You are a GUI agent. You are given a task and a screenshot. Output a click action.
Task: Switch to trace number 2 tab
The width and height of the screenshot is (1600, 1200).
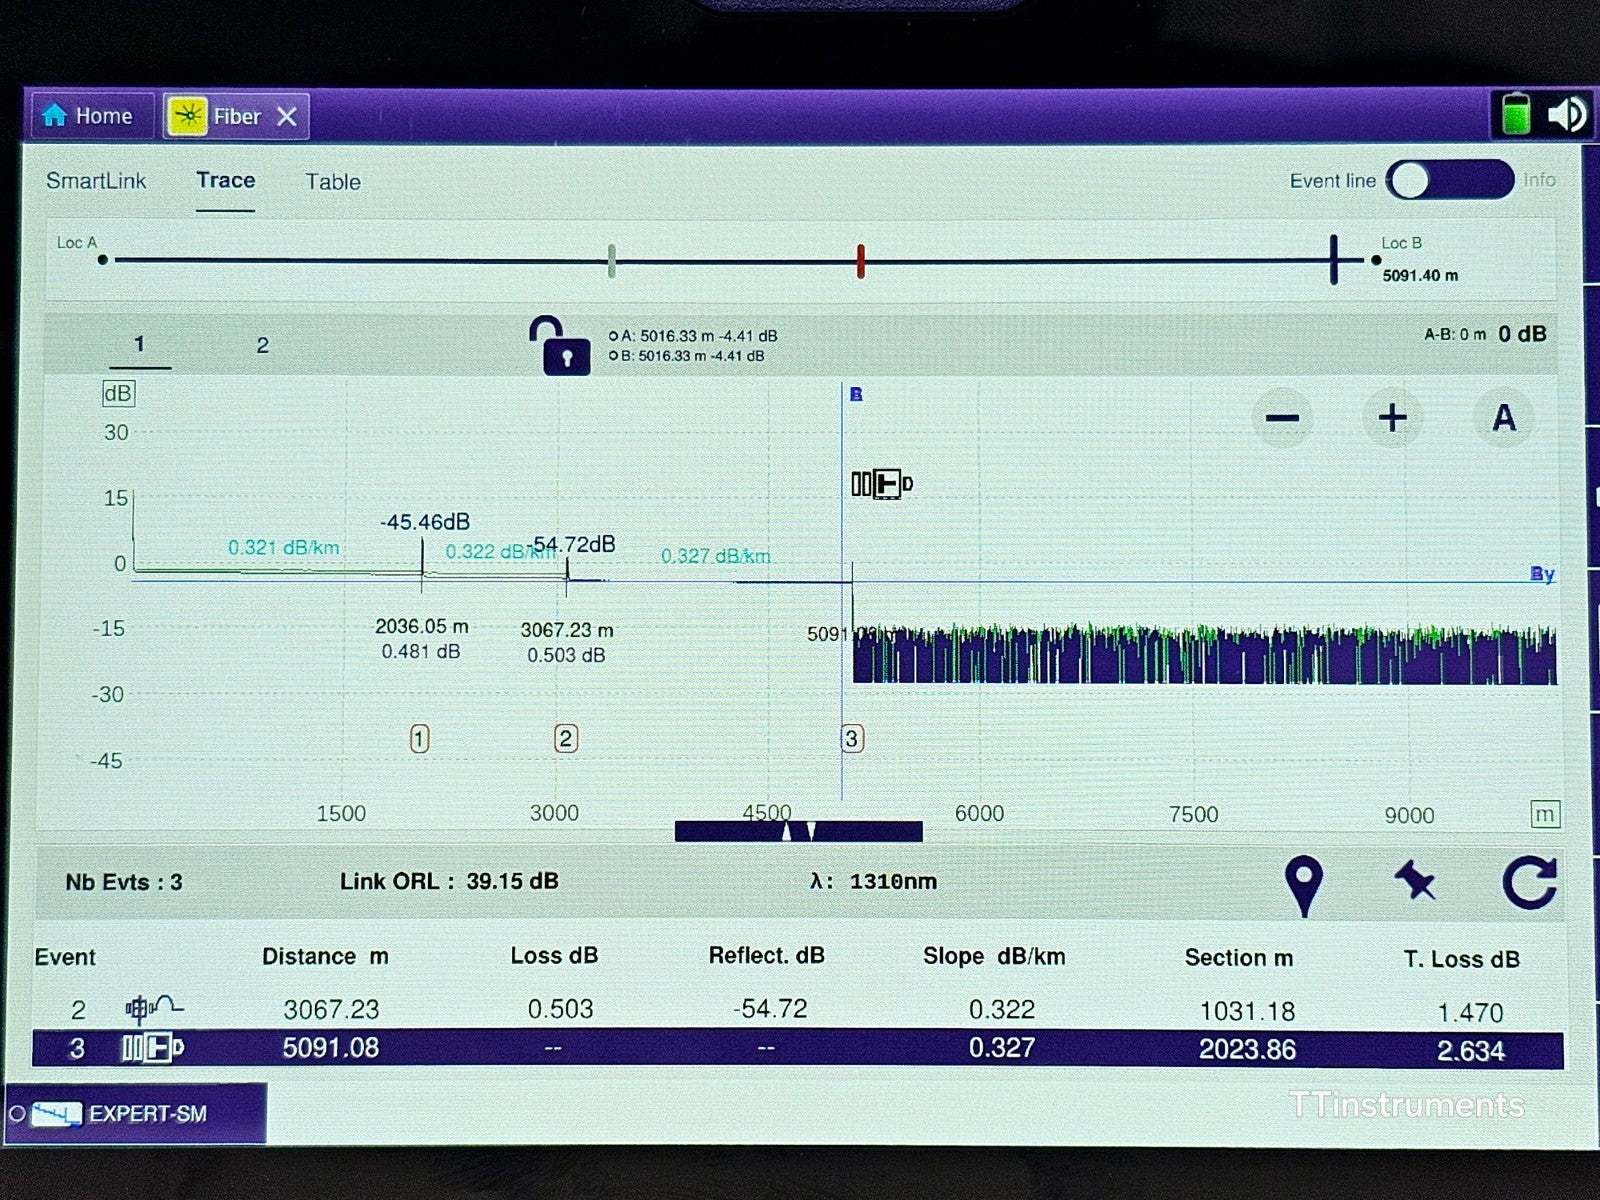tap(262, 346)
